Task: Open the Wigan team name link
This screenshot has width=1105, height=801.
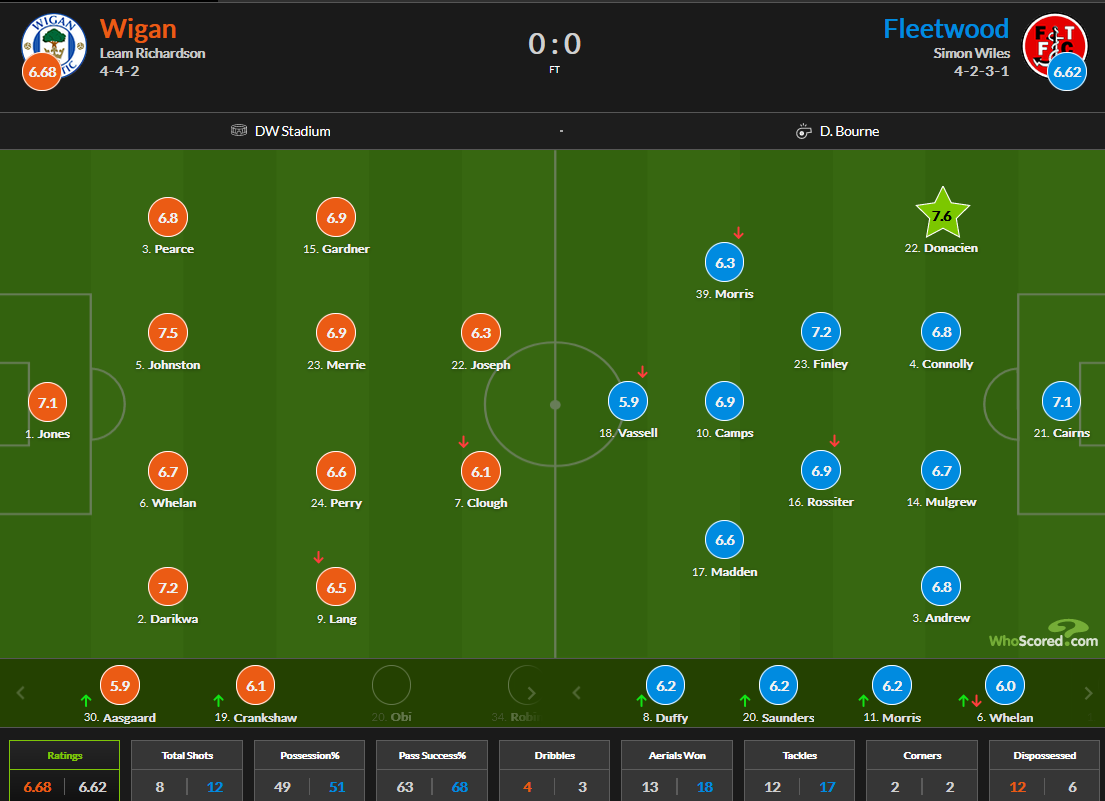Action: pos(138,28)
